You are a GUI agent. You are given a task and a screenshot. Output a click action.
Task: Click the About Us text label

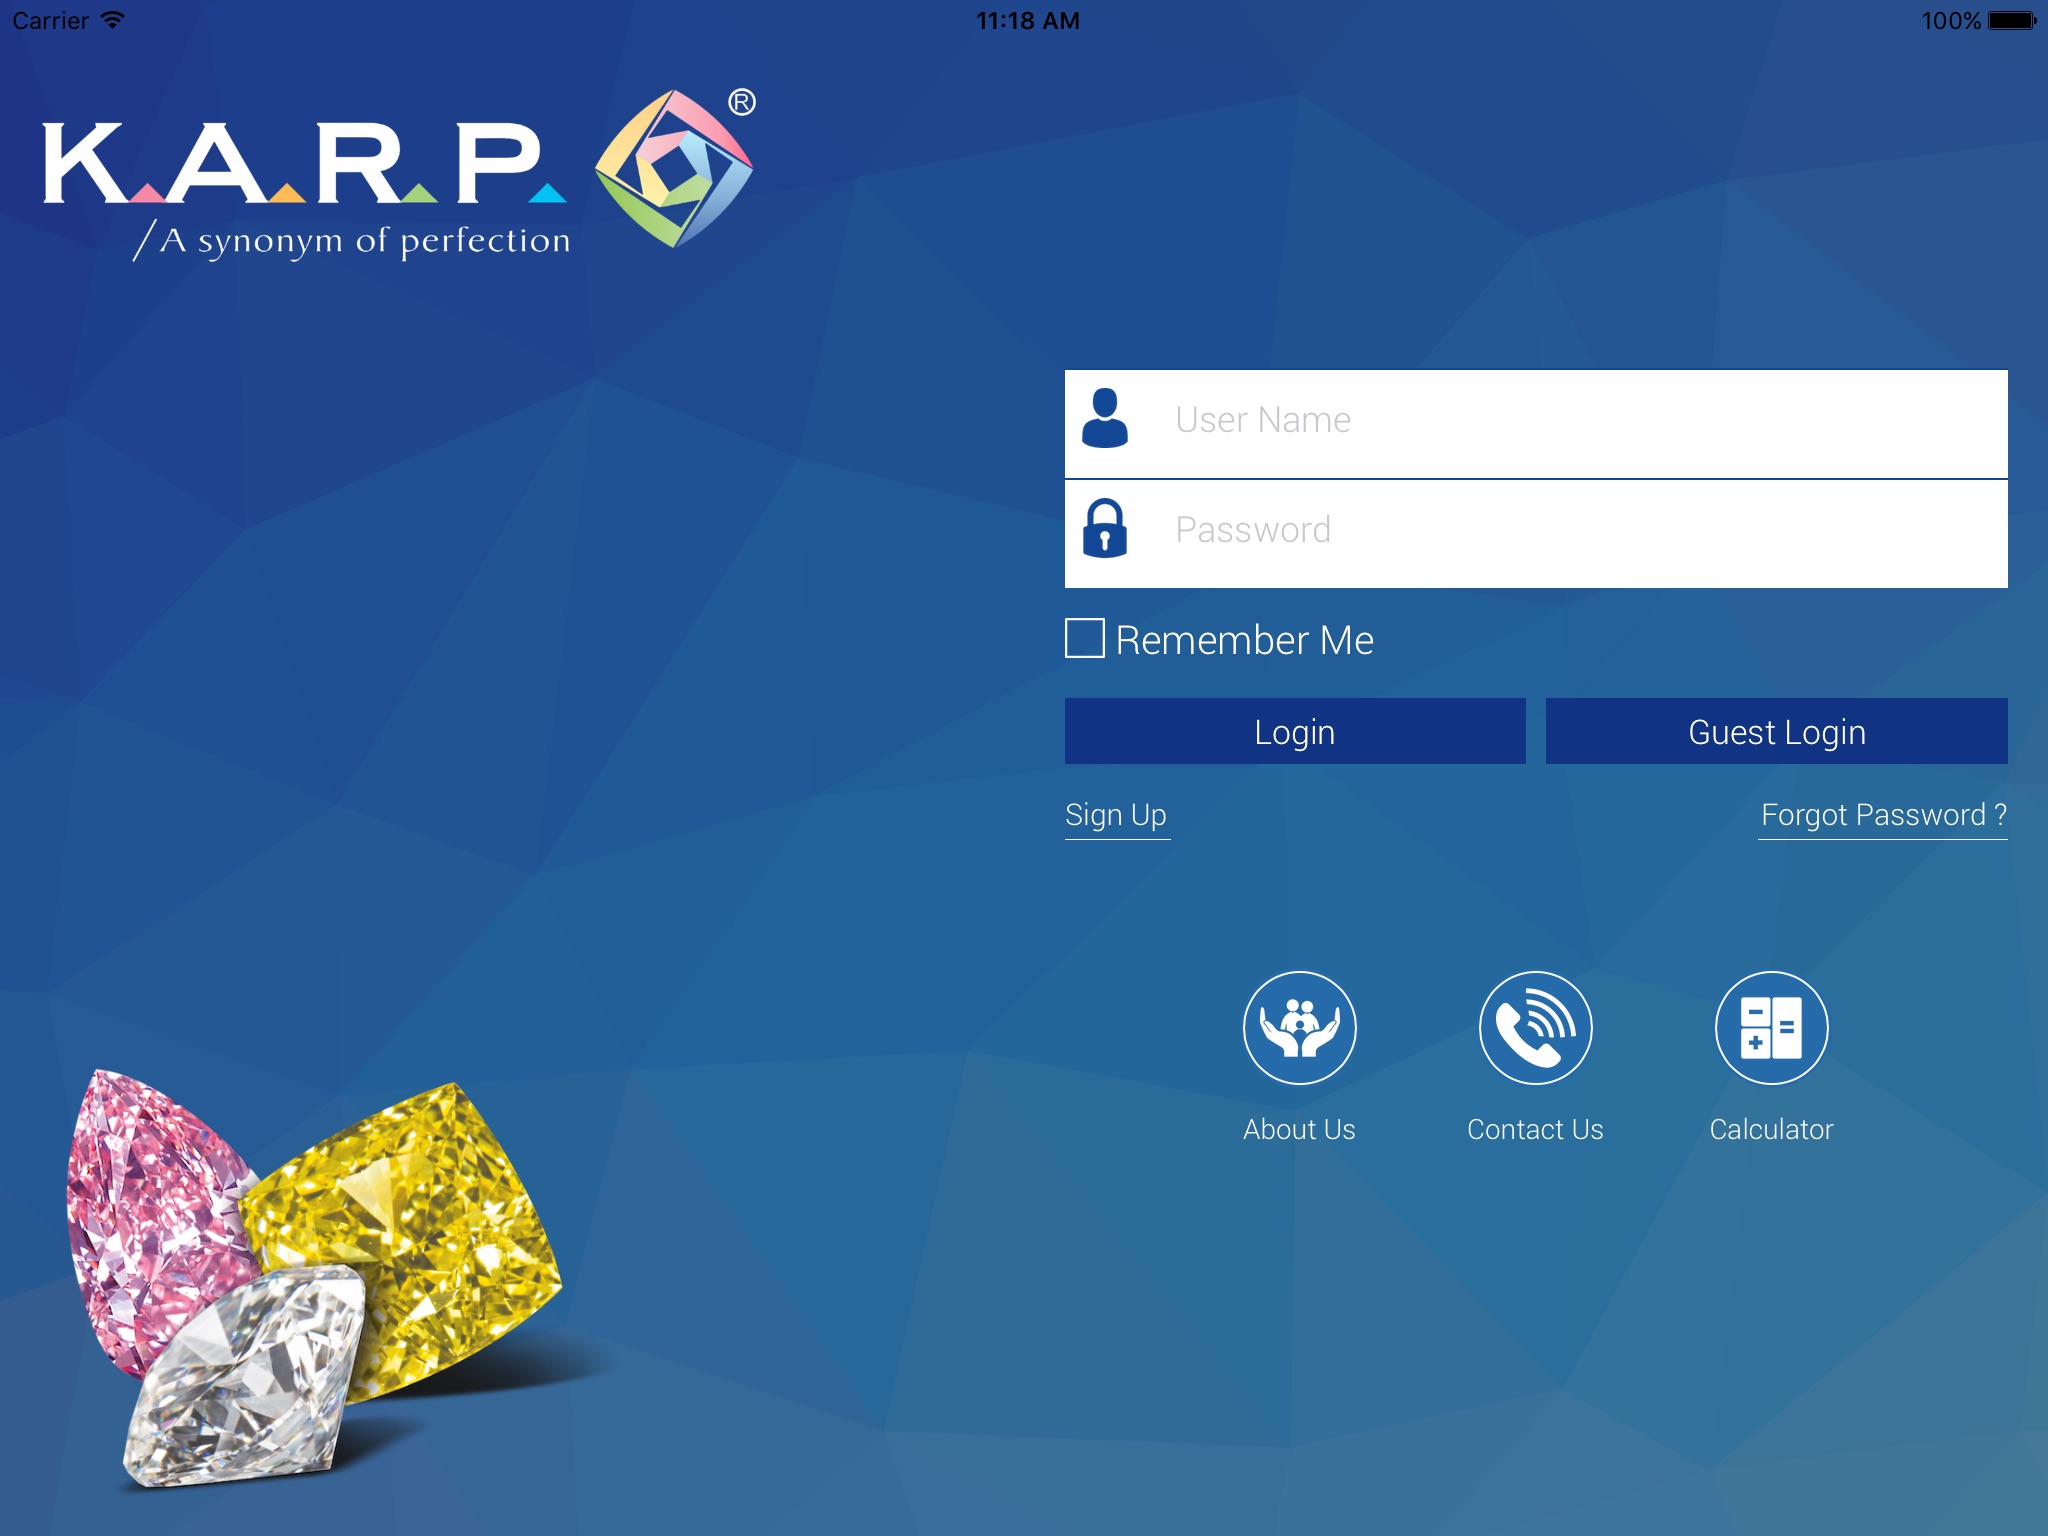(1299, 1129)
